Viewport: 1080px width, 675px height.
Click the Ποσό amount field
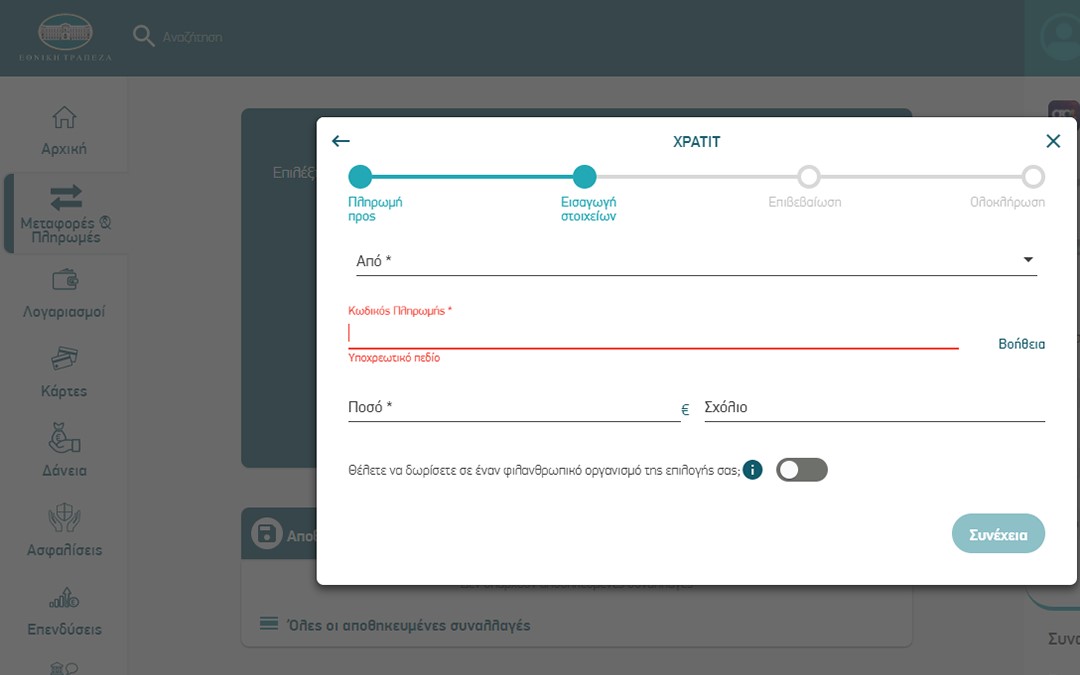(x=512, y=408)
